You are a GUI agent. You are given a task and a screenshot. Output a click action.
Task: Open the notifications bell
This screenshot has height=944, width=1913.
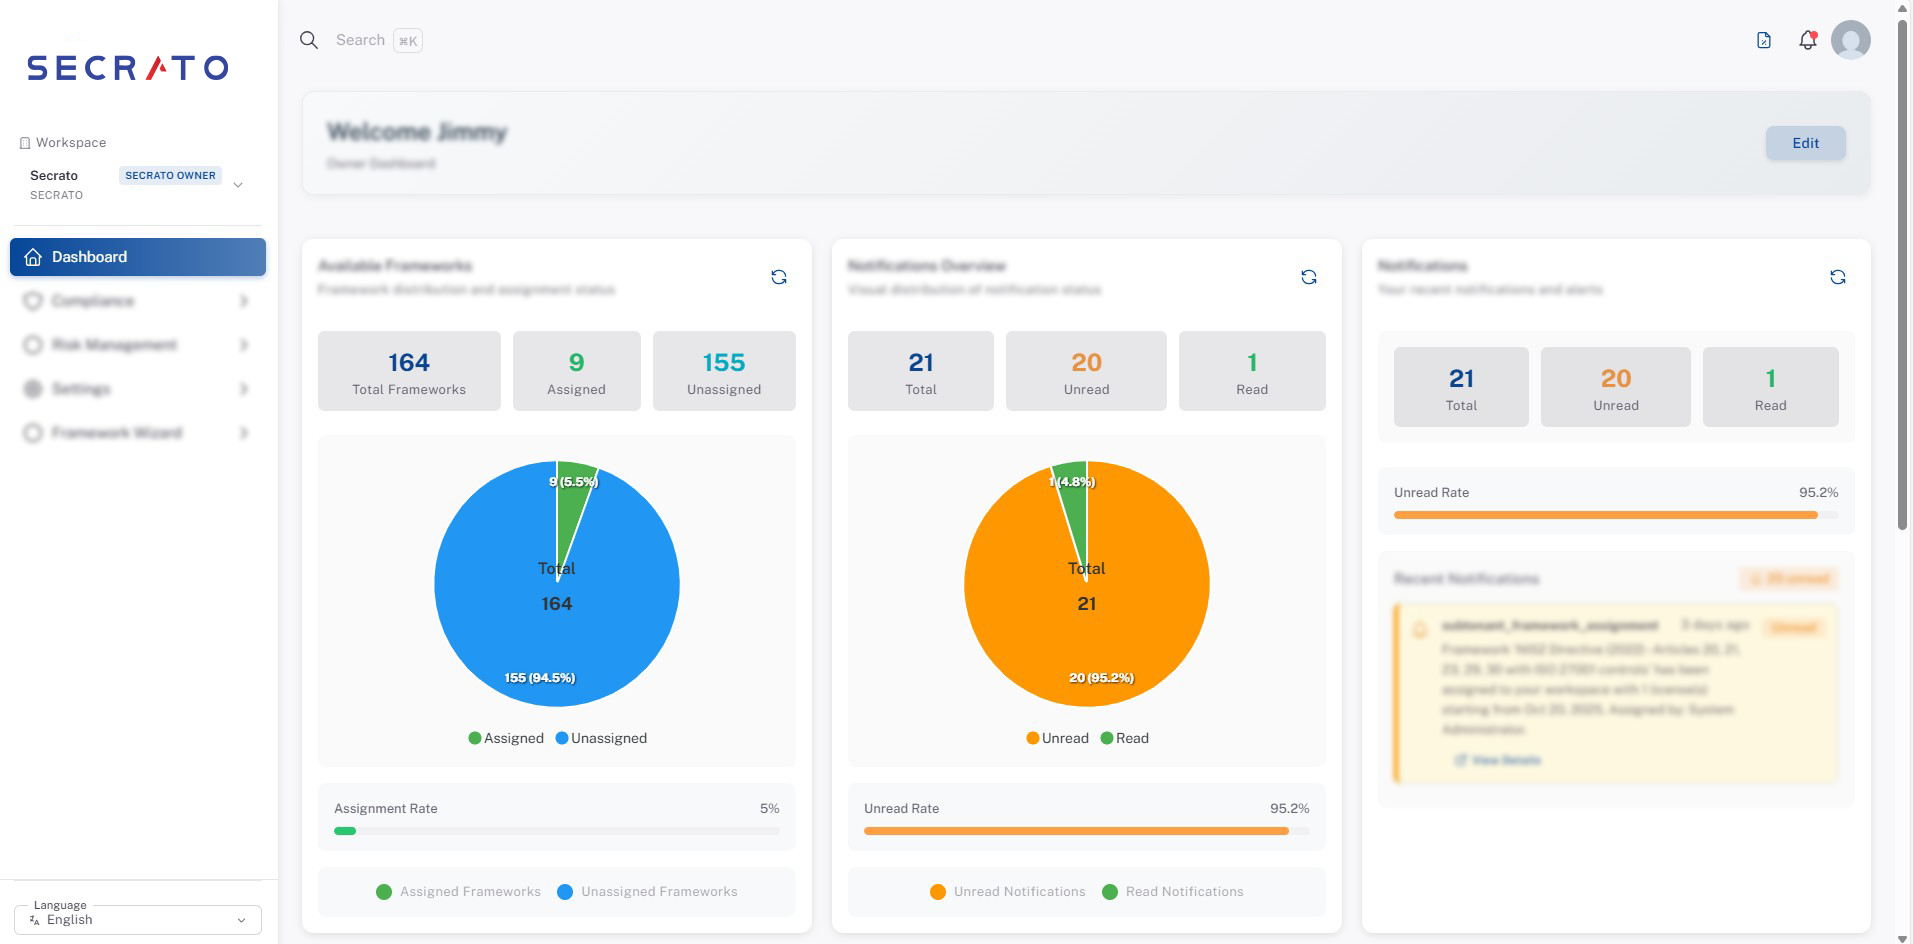coord(1807,40)
